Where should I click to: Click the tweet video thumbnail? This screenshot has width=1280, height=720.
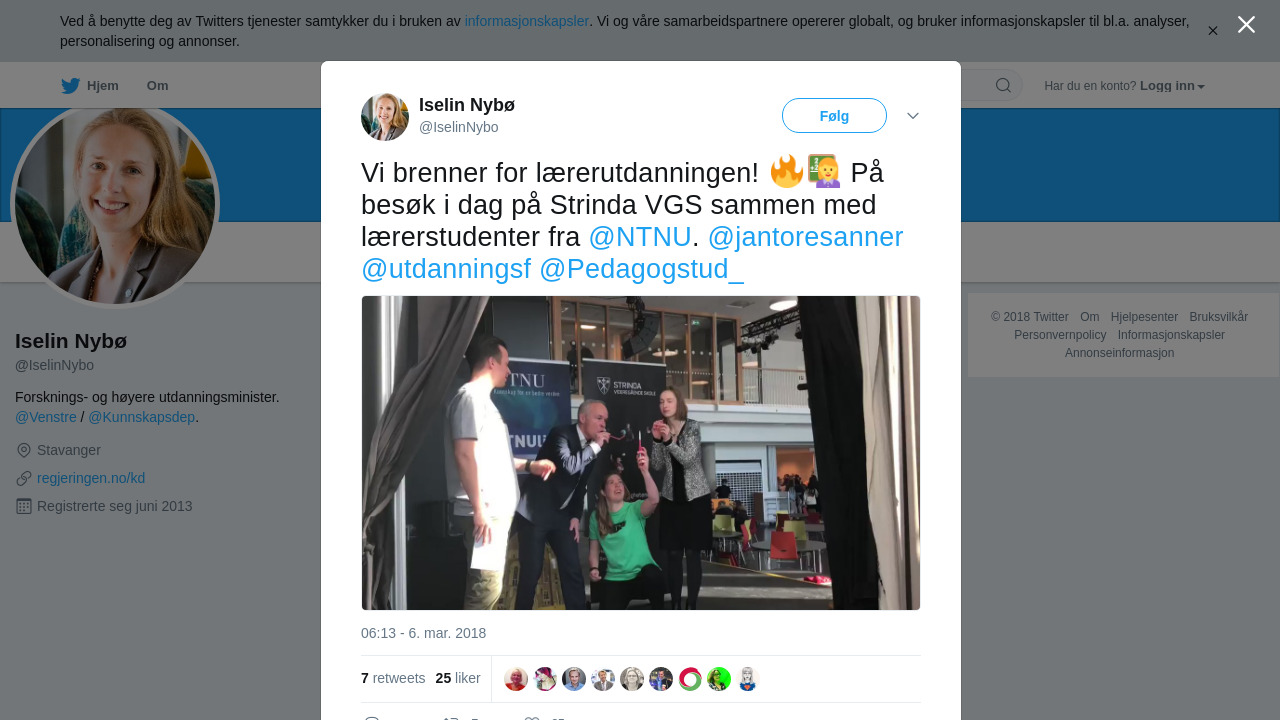(641, 453)
